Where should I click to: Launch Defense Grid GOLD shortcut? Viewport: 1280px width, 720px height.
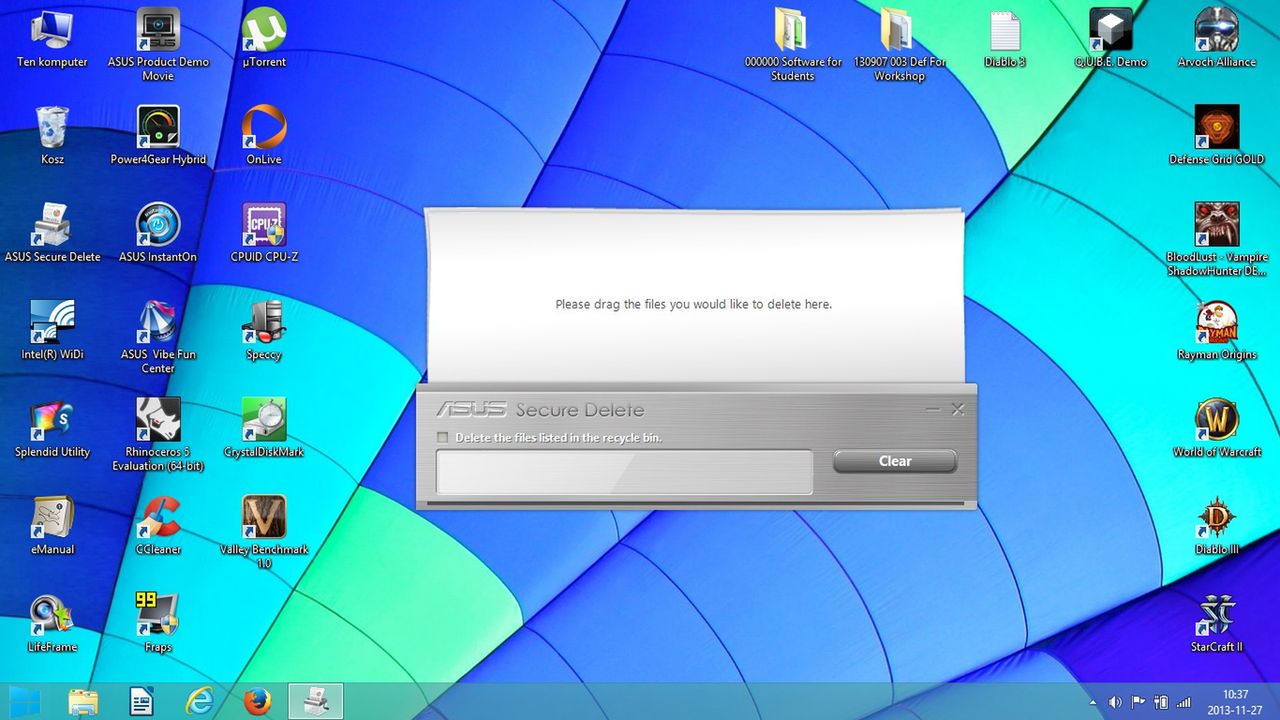[1217, 135]
